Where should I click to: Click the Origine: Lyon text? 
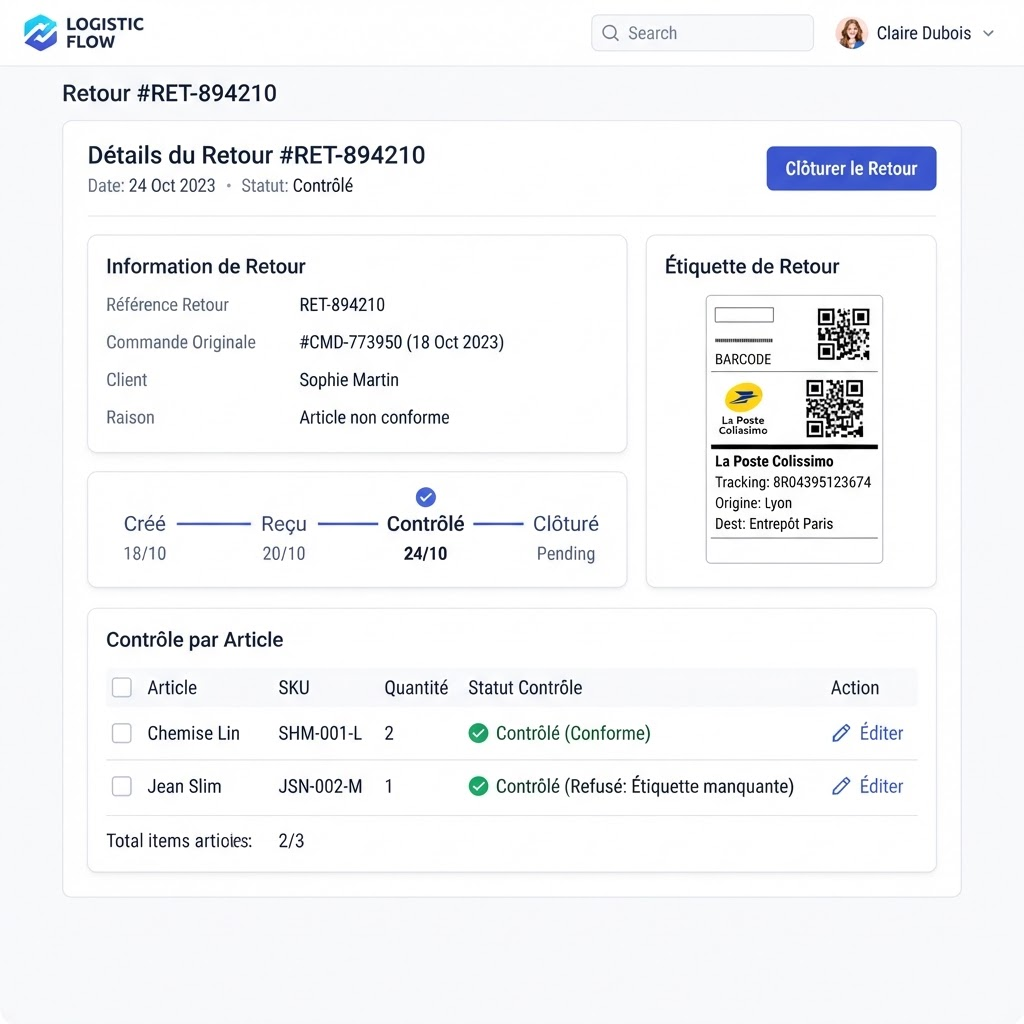coord(753,503)
